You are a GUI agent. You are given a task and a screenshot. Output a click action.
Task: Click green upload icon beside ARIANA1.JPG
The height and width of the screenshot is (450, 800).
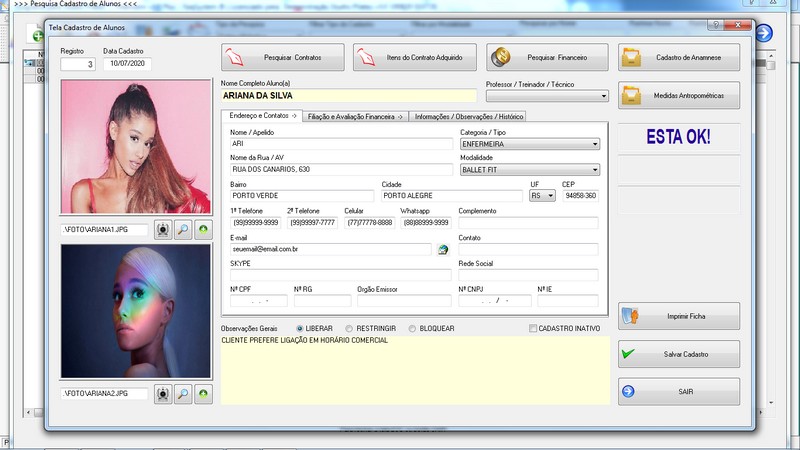pos(203,230)
